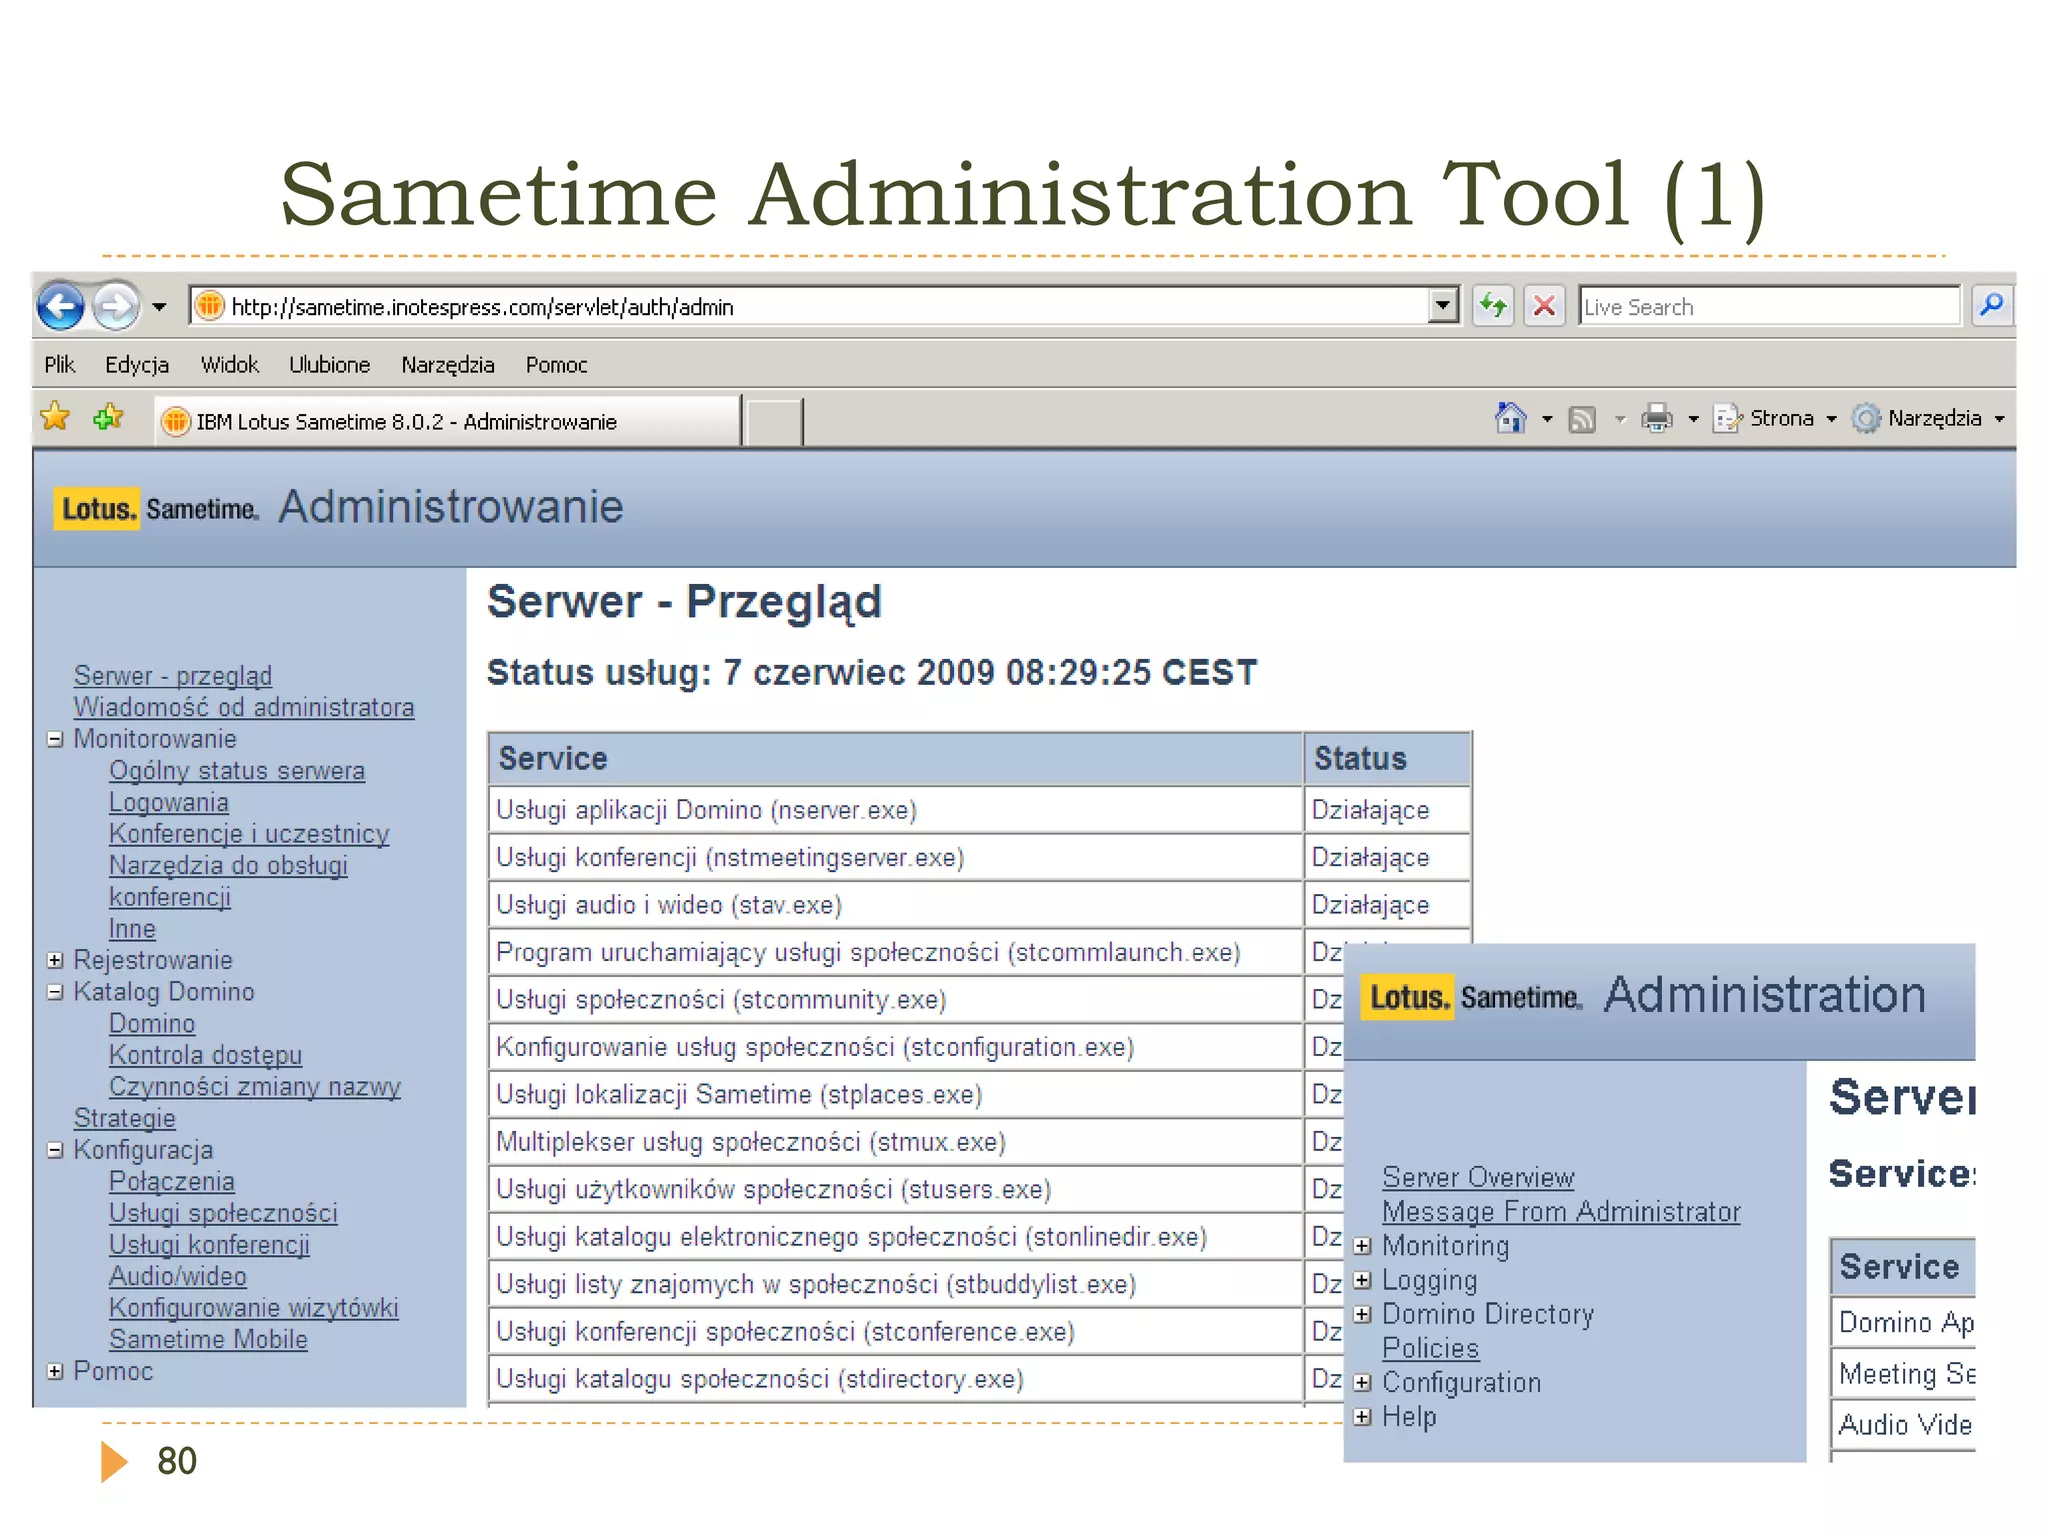The height and width of the screenshot is (1536, 2048).
Task: Collapse the Konfiguracja tree node
Action: (56, 1150)
